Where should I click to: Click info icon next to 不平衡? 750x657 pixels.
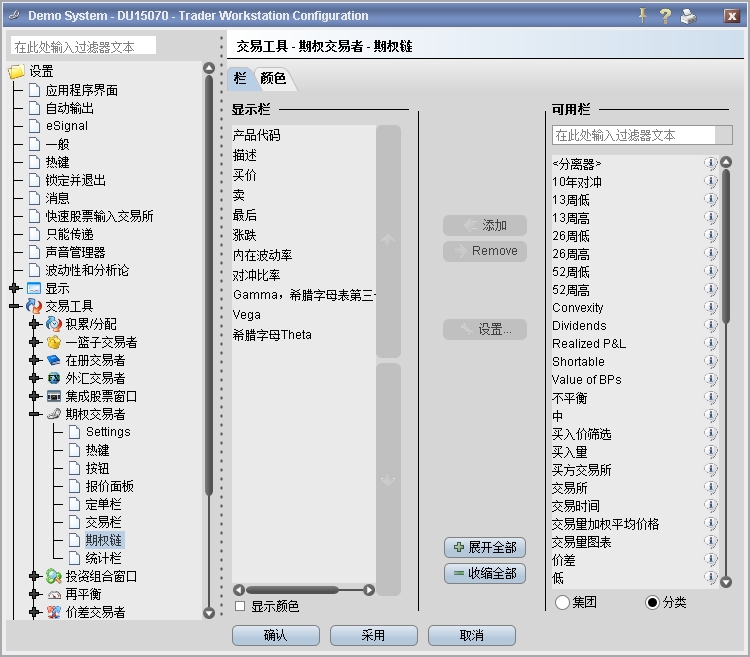(711, 397)
